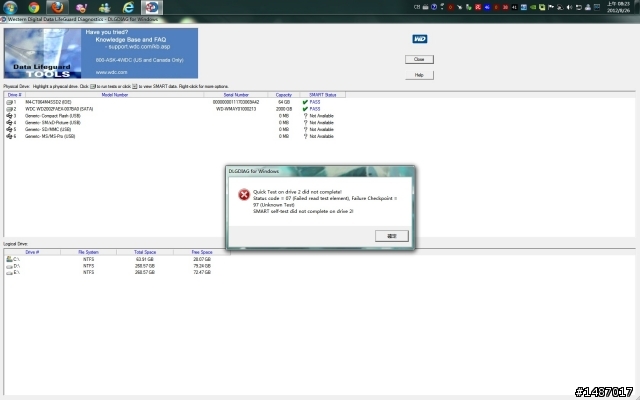Click the USB icon for drive 3
The width and height of the screenshot is (640, 400).
tap(9, 116)
